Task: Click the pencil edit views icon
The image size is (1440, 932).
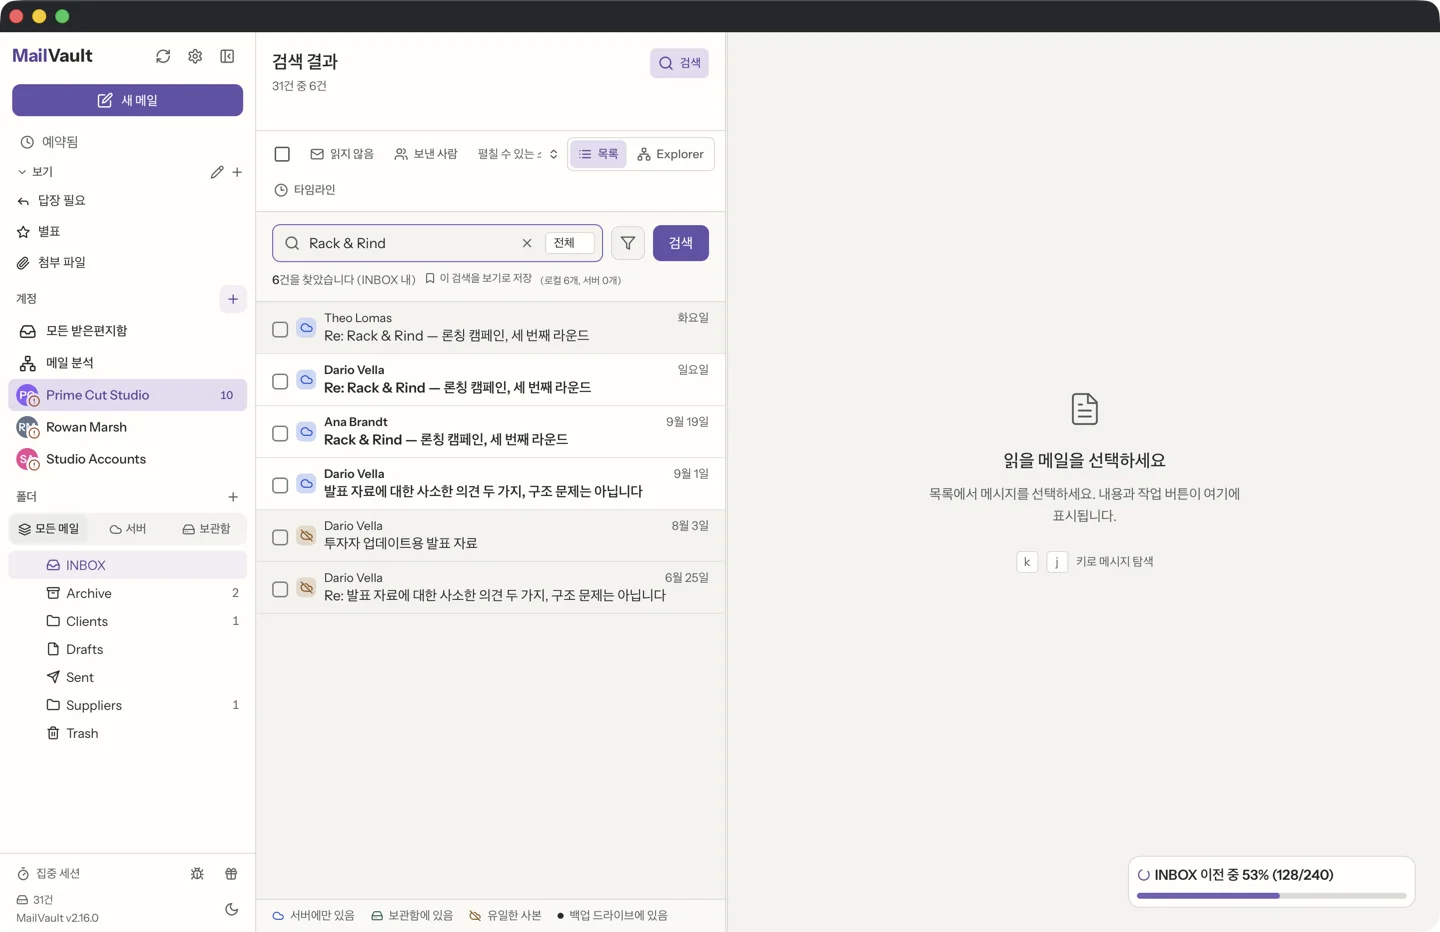Action: [217, 172]
